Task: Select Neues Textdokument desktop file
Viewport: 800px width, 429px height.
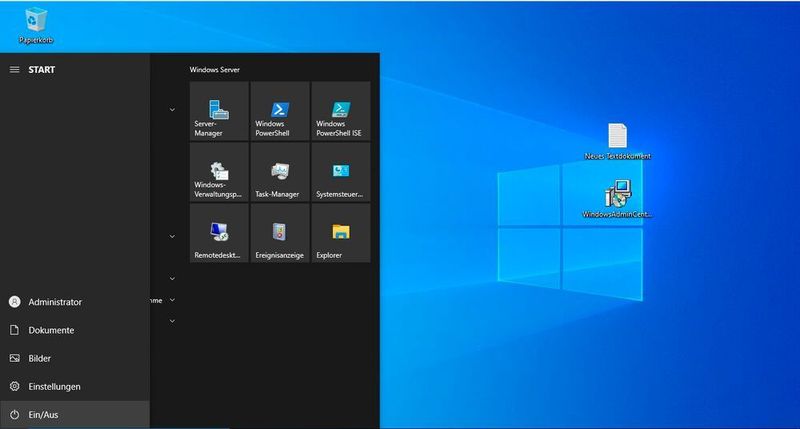Action: [617, 141]
